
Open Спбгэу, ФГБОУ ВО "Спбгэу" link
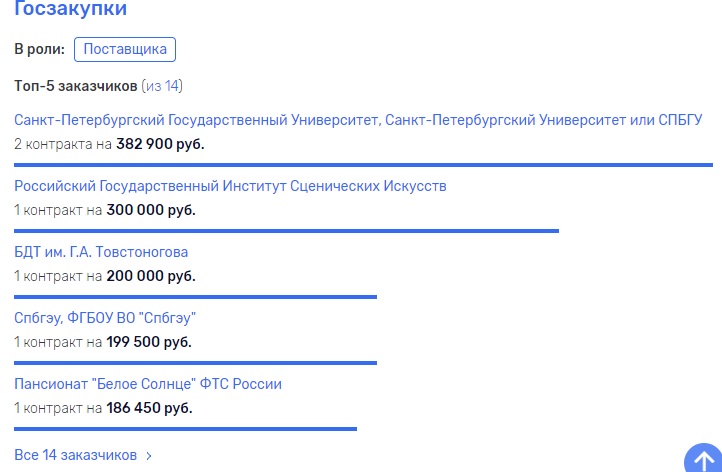click(x=105, y=318)
